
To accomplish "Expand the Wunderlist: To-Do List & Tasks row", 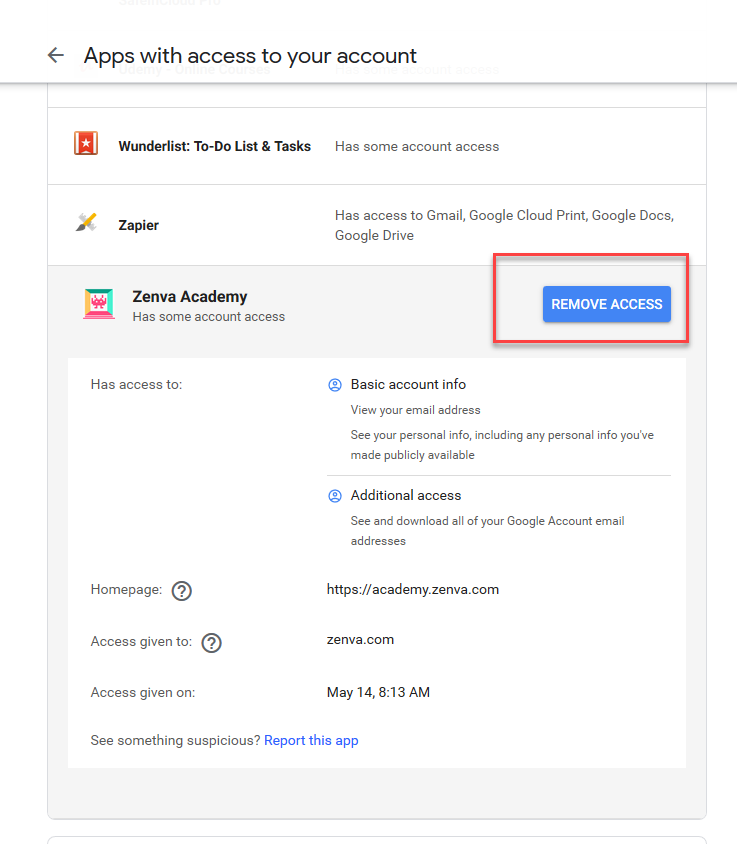I will (377, 146).
